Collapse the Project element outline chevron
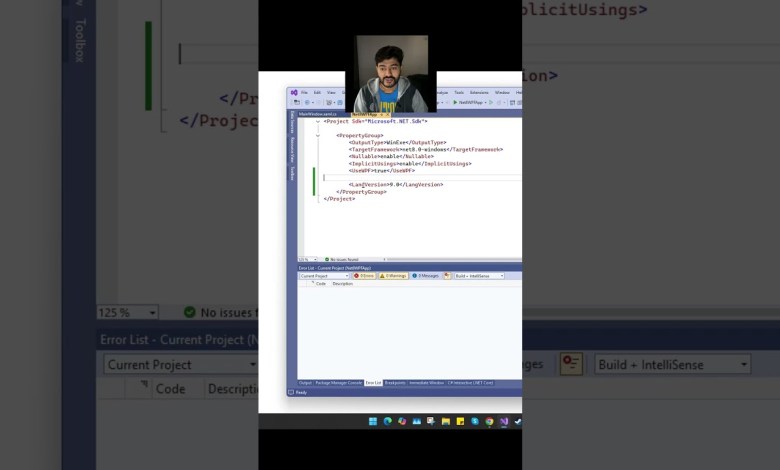The height and width of the screenshot is (470, 780). (x=317, y=121)
